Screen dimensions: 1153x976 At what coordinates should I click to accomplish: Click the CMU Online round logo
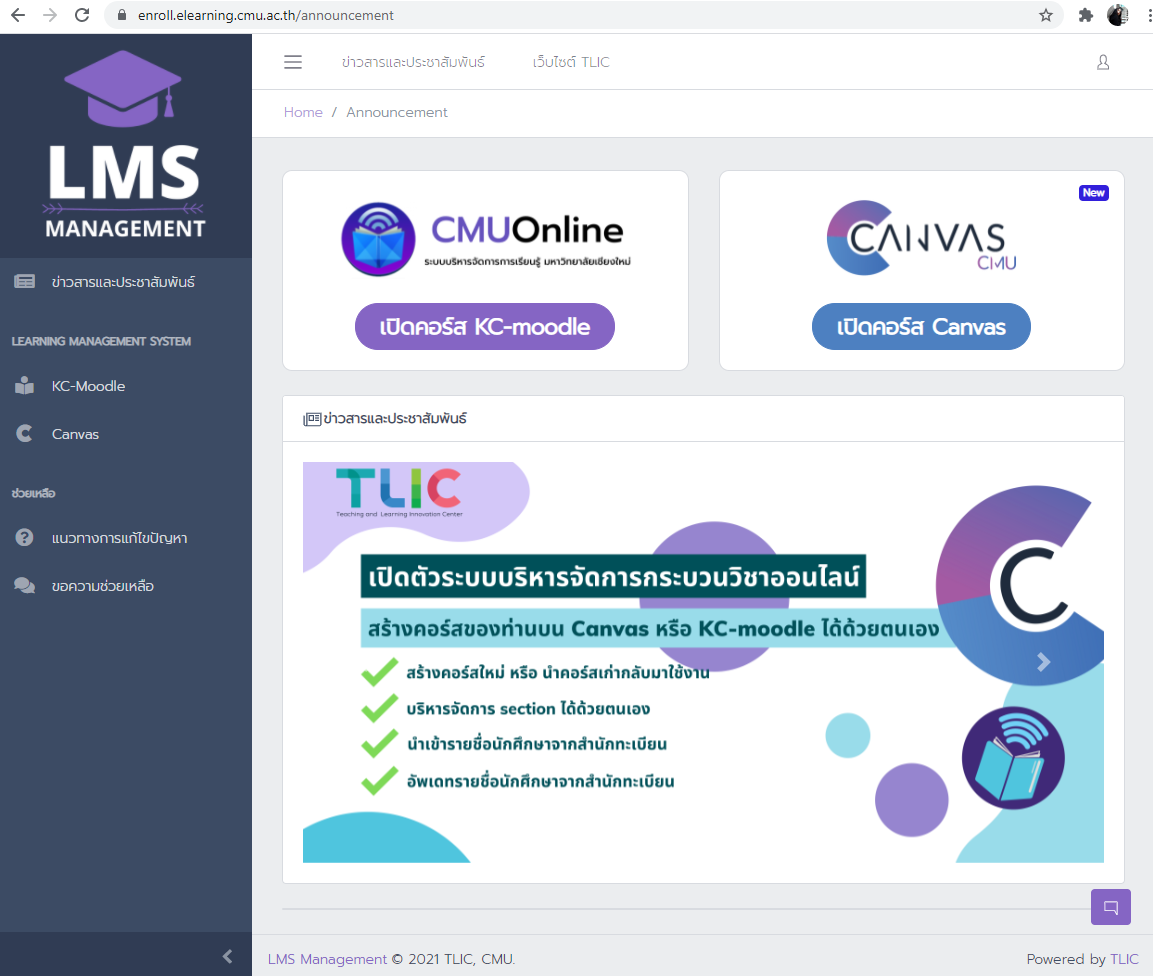click(378, 239)
